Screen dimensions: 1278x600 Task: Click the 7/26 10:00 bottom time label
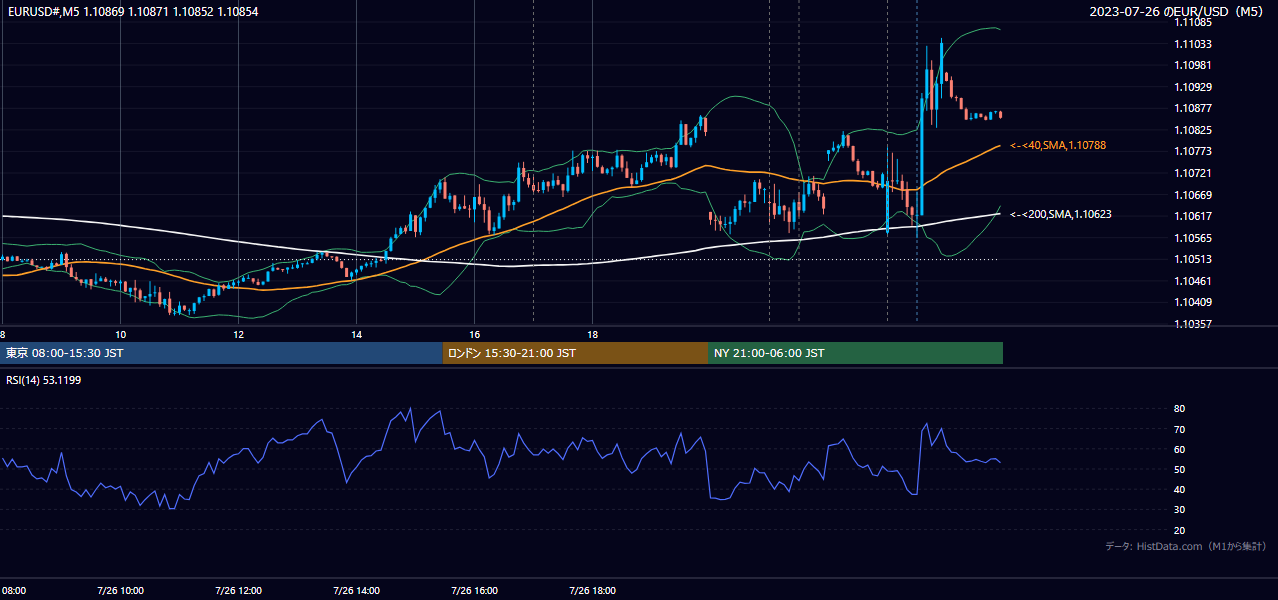[121, 590]
